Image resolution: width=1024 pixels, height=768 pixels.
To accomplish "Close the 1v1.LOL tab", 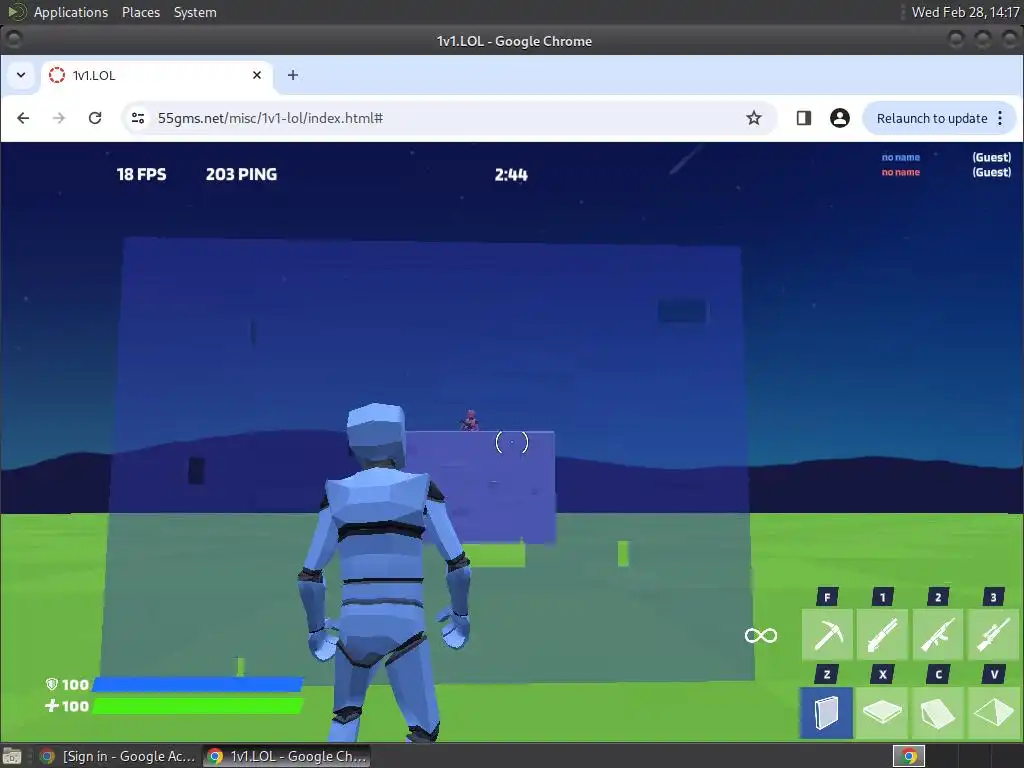I will tap(257, 75).
